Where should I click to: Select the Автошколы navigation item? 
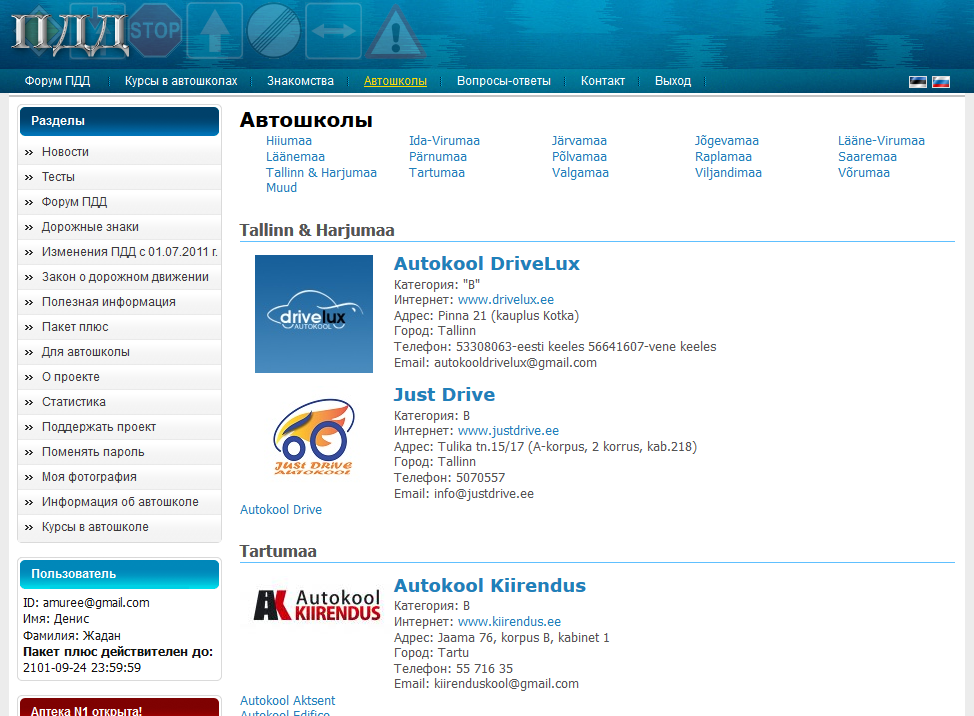click(x=395, y=81)
